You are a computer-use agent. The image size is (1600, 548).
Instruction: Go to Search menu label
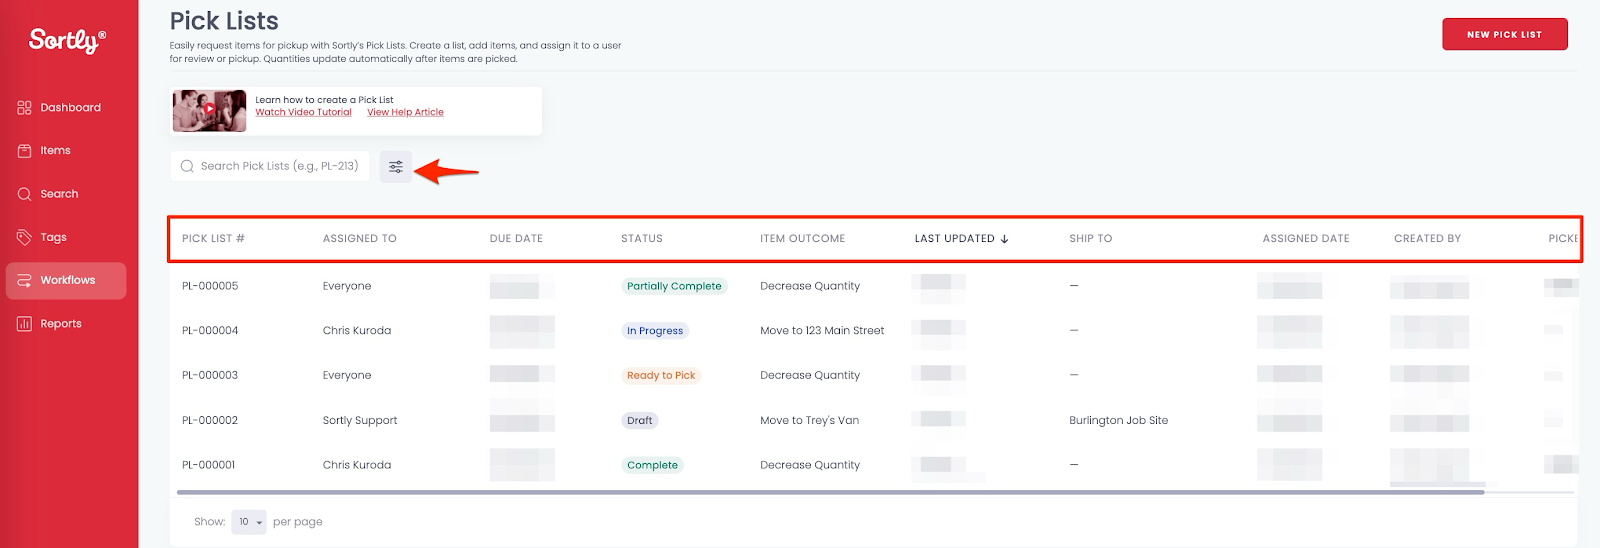click(x=59, y=194)
